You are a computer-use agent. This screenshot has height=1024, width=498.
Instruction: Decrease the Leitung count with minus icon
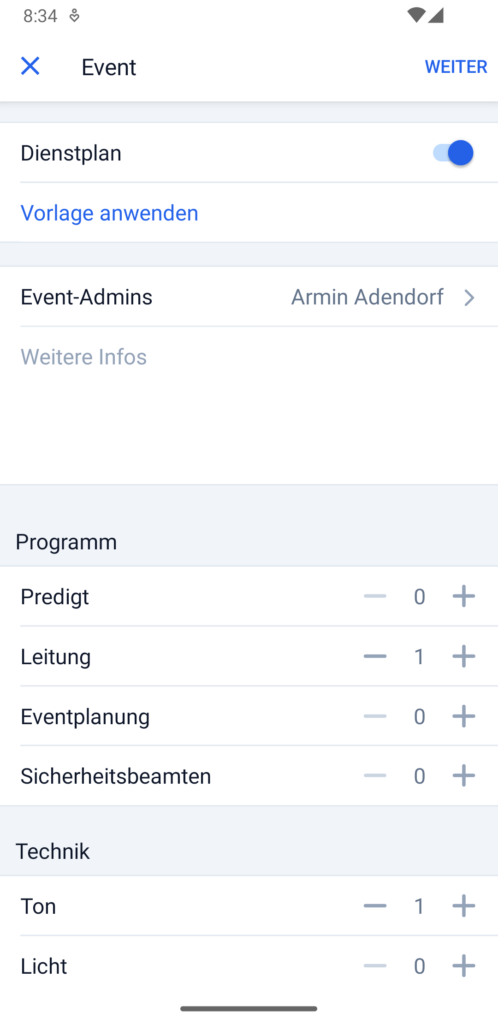(375, 656)
